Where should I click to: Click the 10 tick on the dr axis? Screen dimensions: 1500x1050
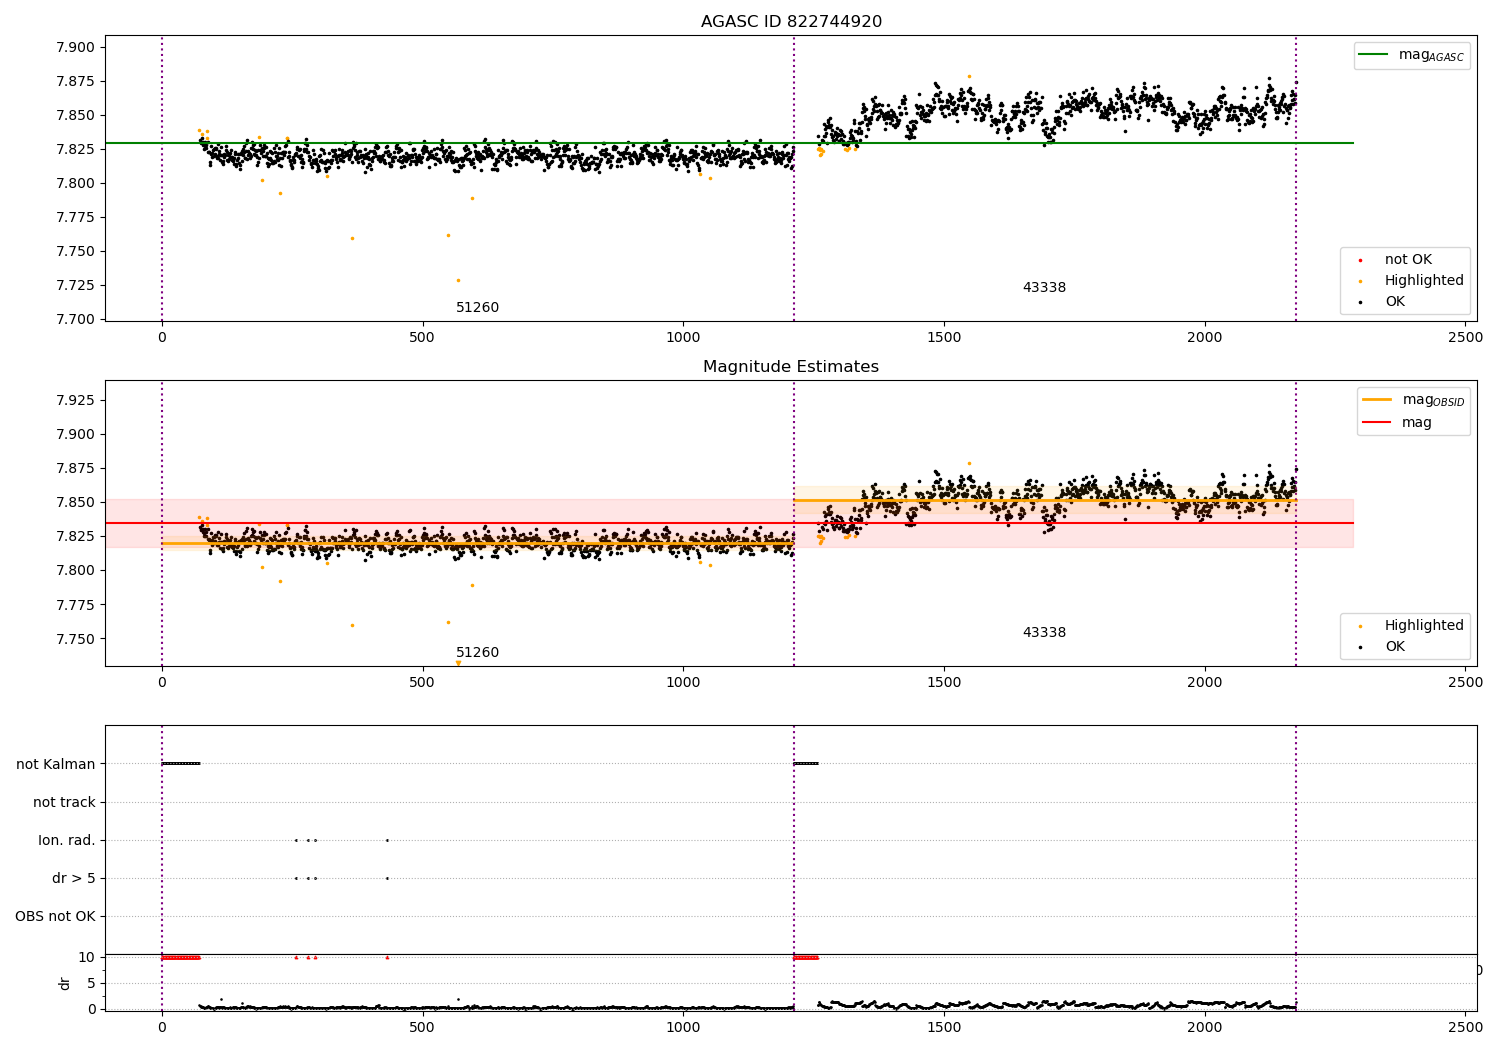click(87, 958)
